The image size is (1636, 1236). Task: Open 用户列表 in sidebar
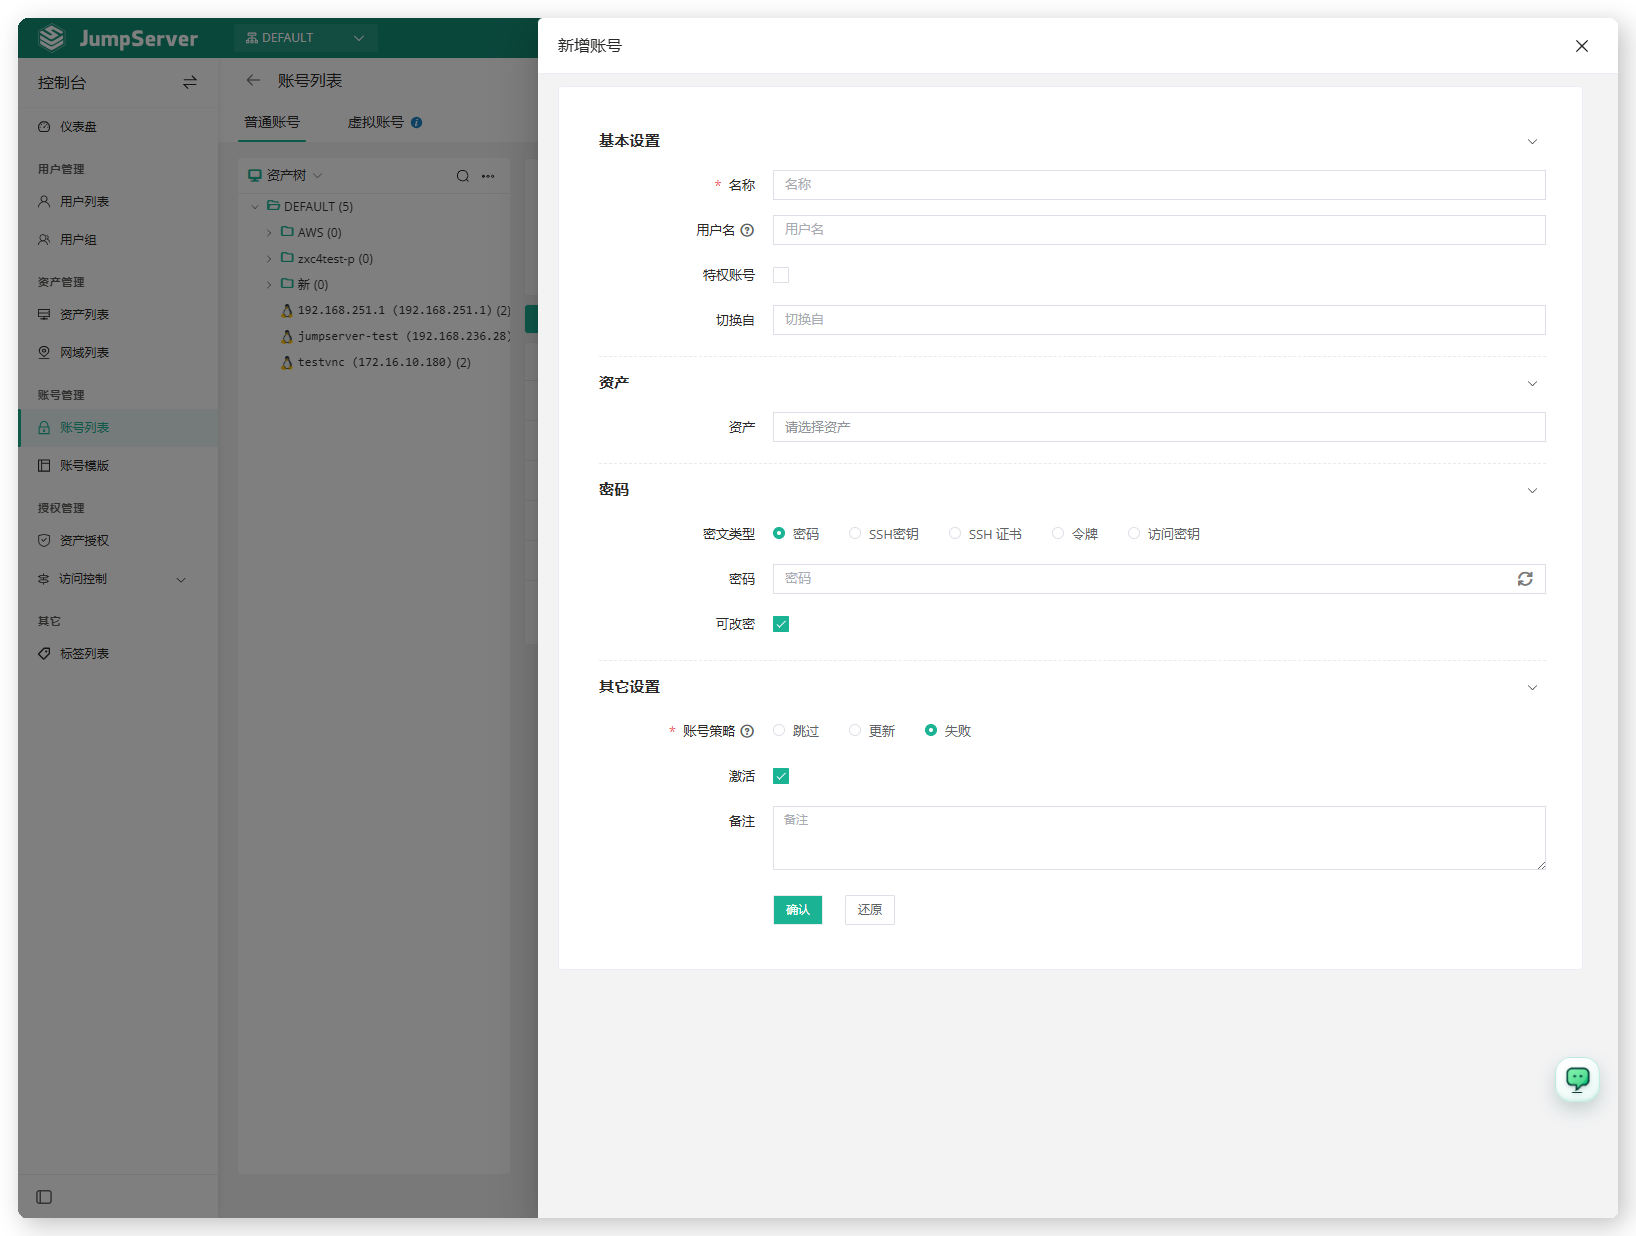[x=118, y=201]
